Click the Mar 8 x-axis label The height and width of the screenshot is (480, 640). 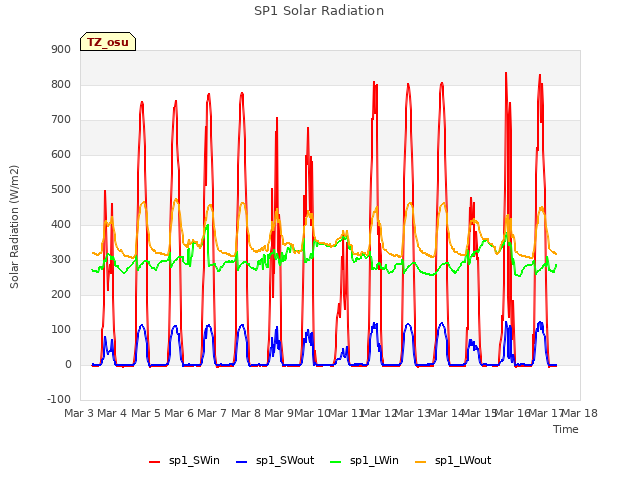point(246,413)
